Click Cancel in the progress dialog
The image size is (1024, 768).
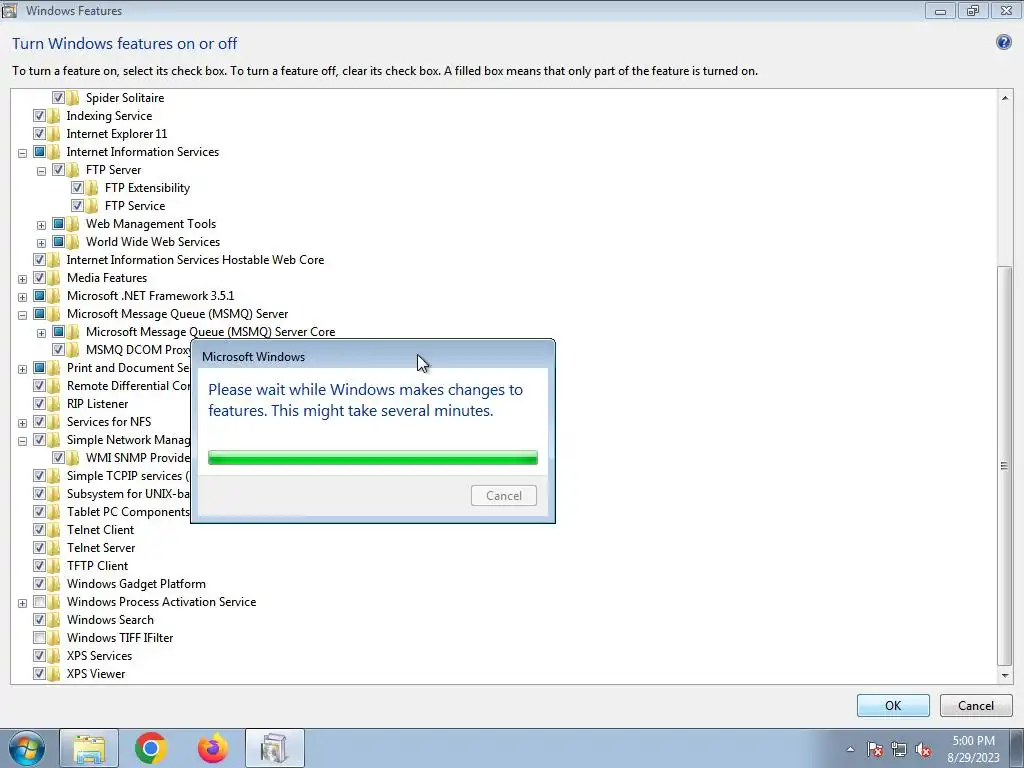[x=504, y=496]
